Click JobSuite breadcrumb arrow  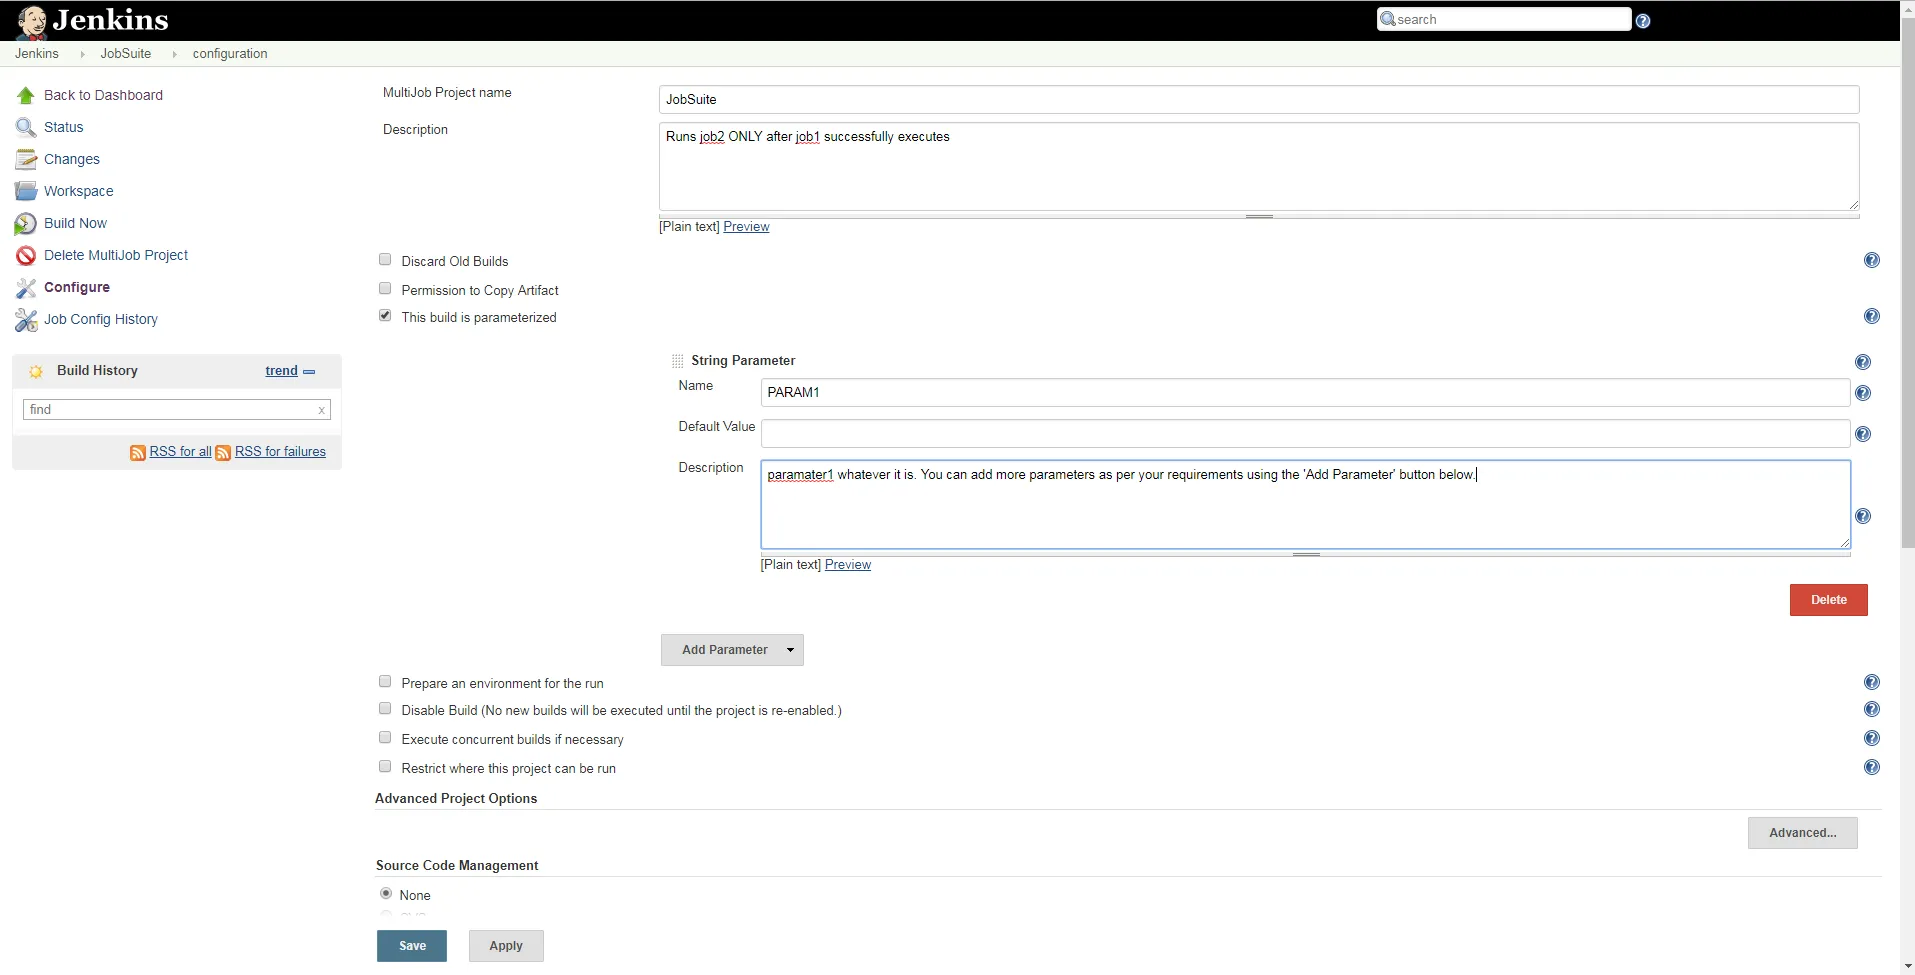click(x=174, y=54)
